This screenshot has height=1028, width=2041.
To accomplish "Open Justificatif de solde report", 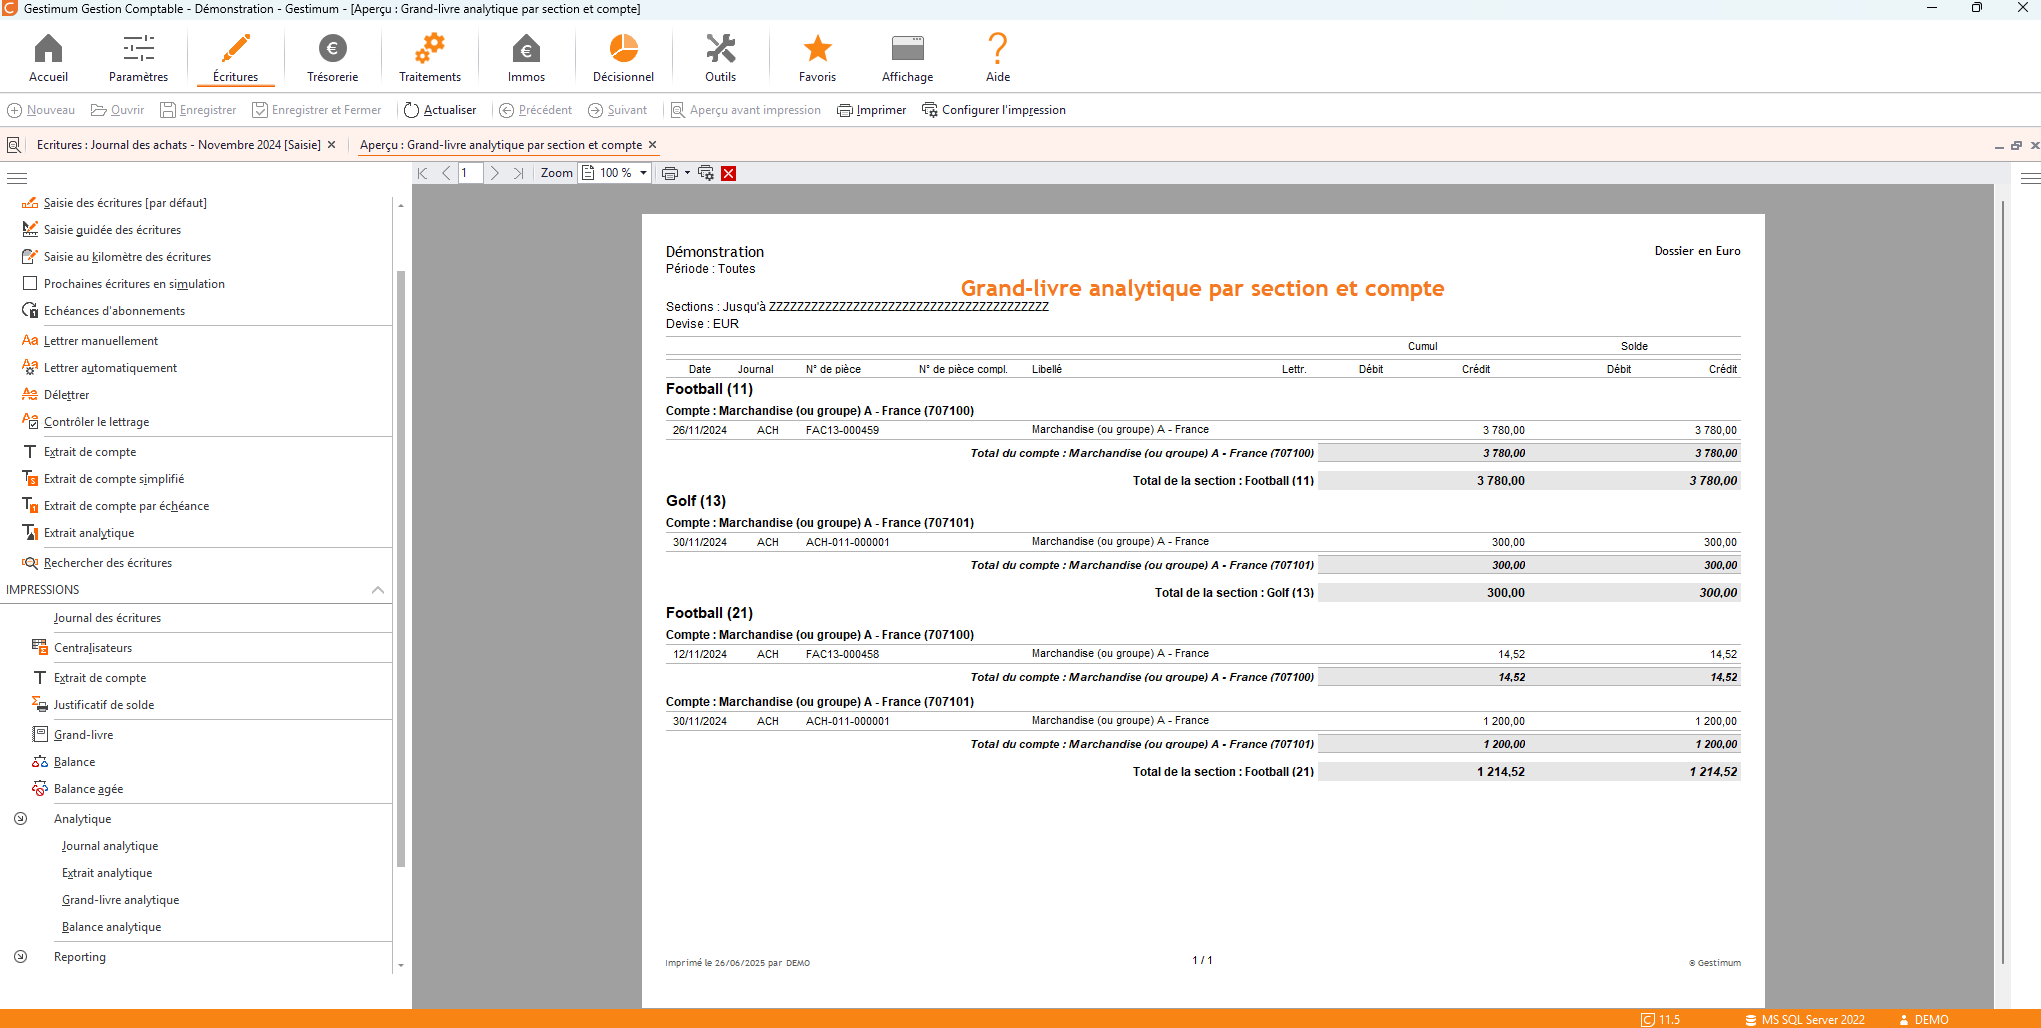I will tap(103, 705).
